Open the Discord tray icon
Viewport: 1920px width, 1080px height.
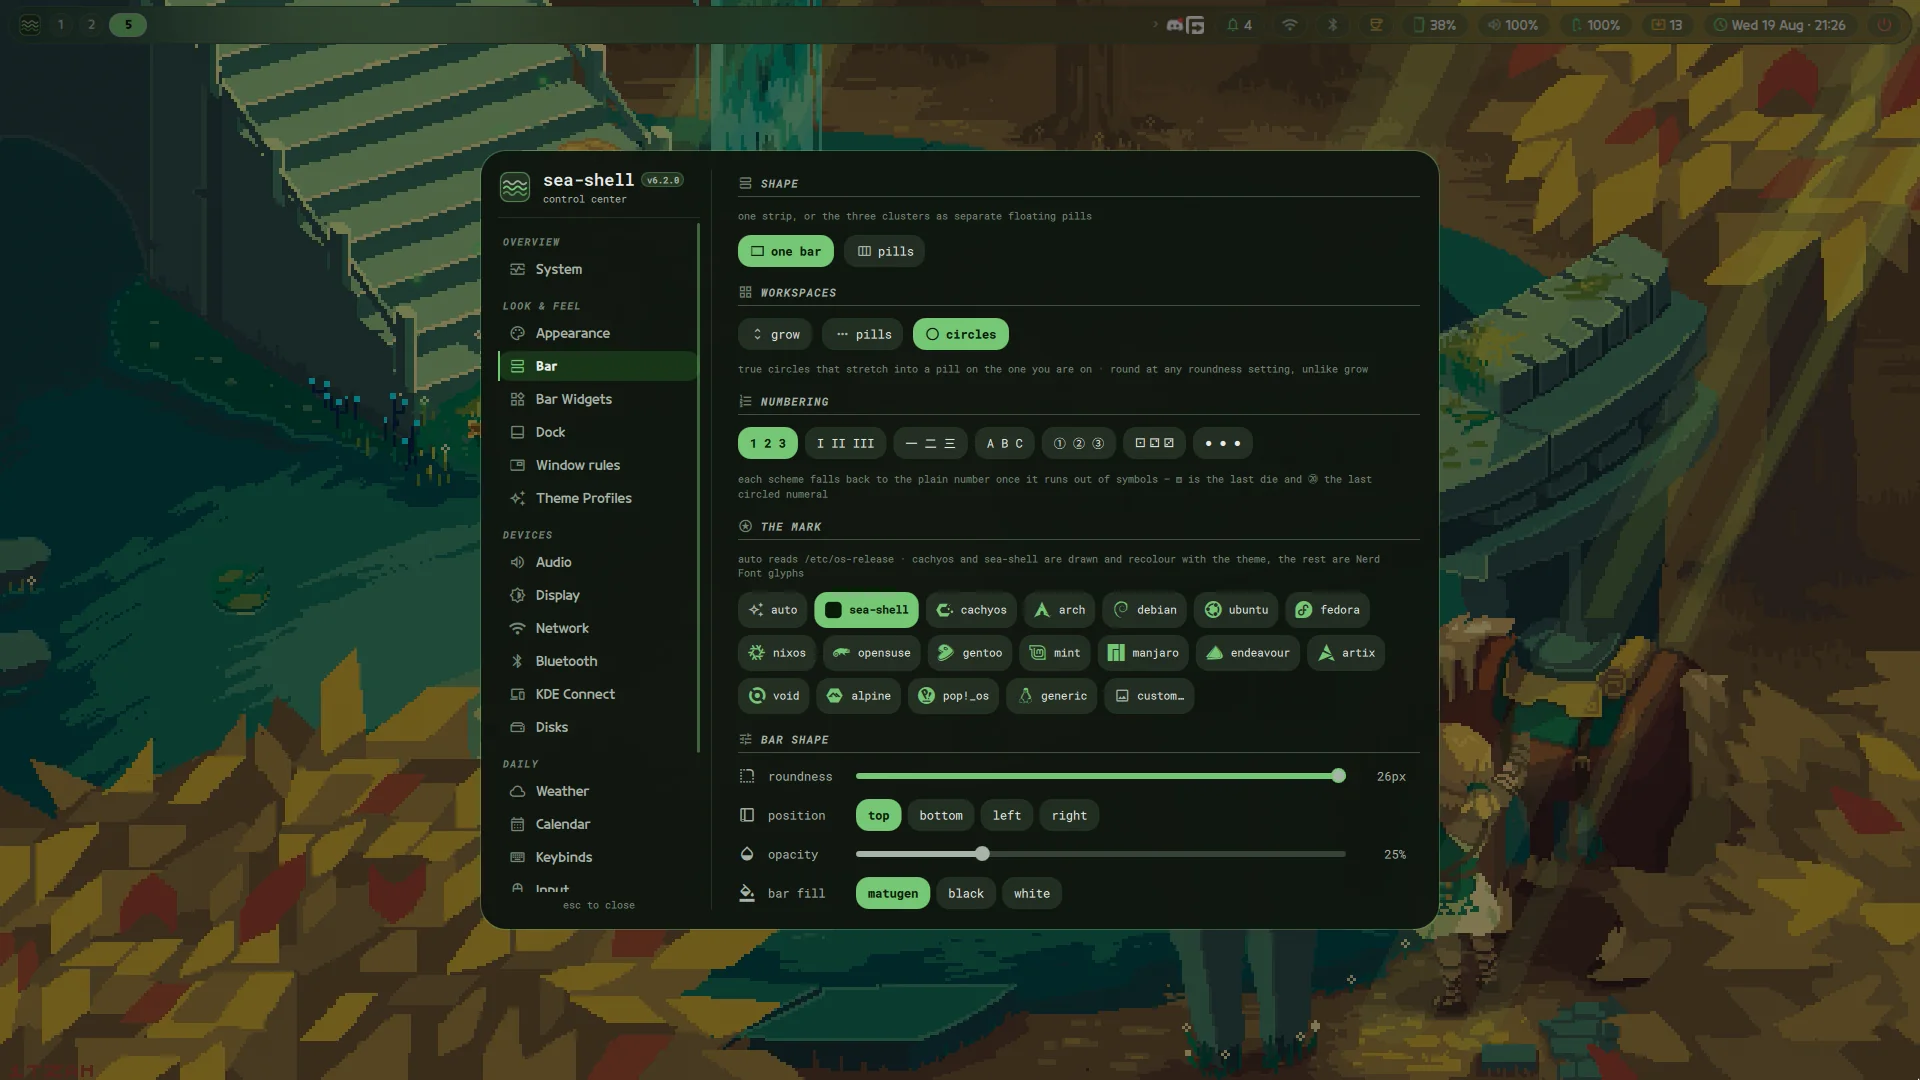point(1175,25)
